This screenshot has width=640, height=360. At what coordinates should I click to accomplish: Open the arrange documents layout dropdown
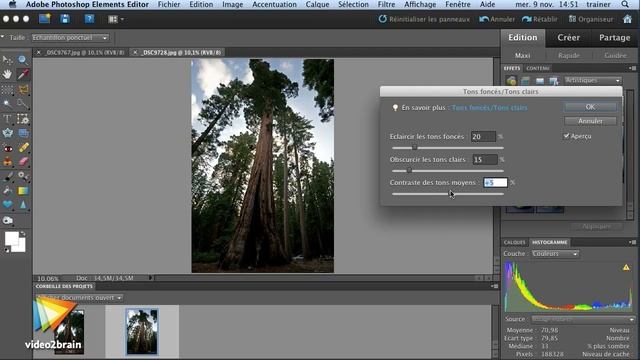pyautogui.click(x=116, y=19)
